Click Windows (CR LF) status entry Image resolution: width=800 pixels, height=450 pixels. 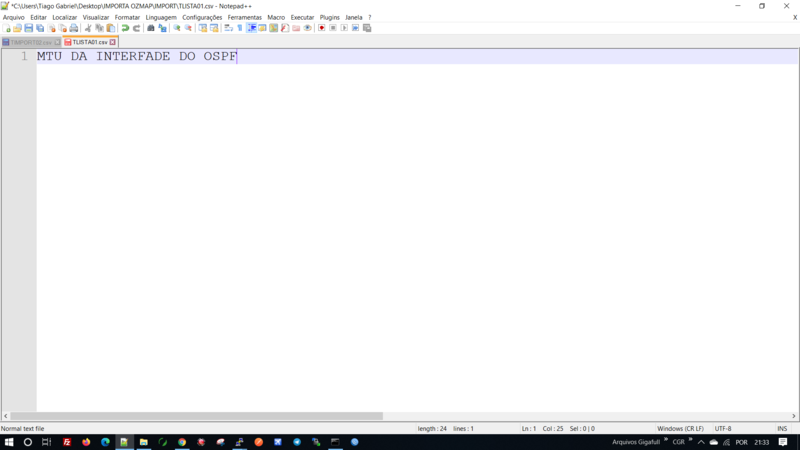click(680, 429)
